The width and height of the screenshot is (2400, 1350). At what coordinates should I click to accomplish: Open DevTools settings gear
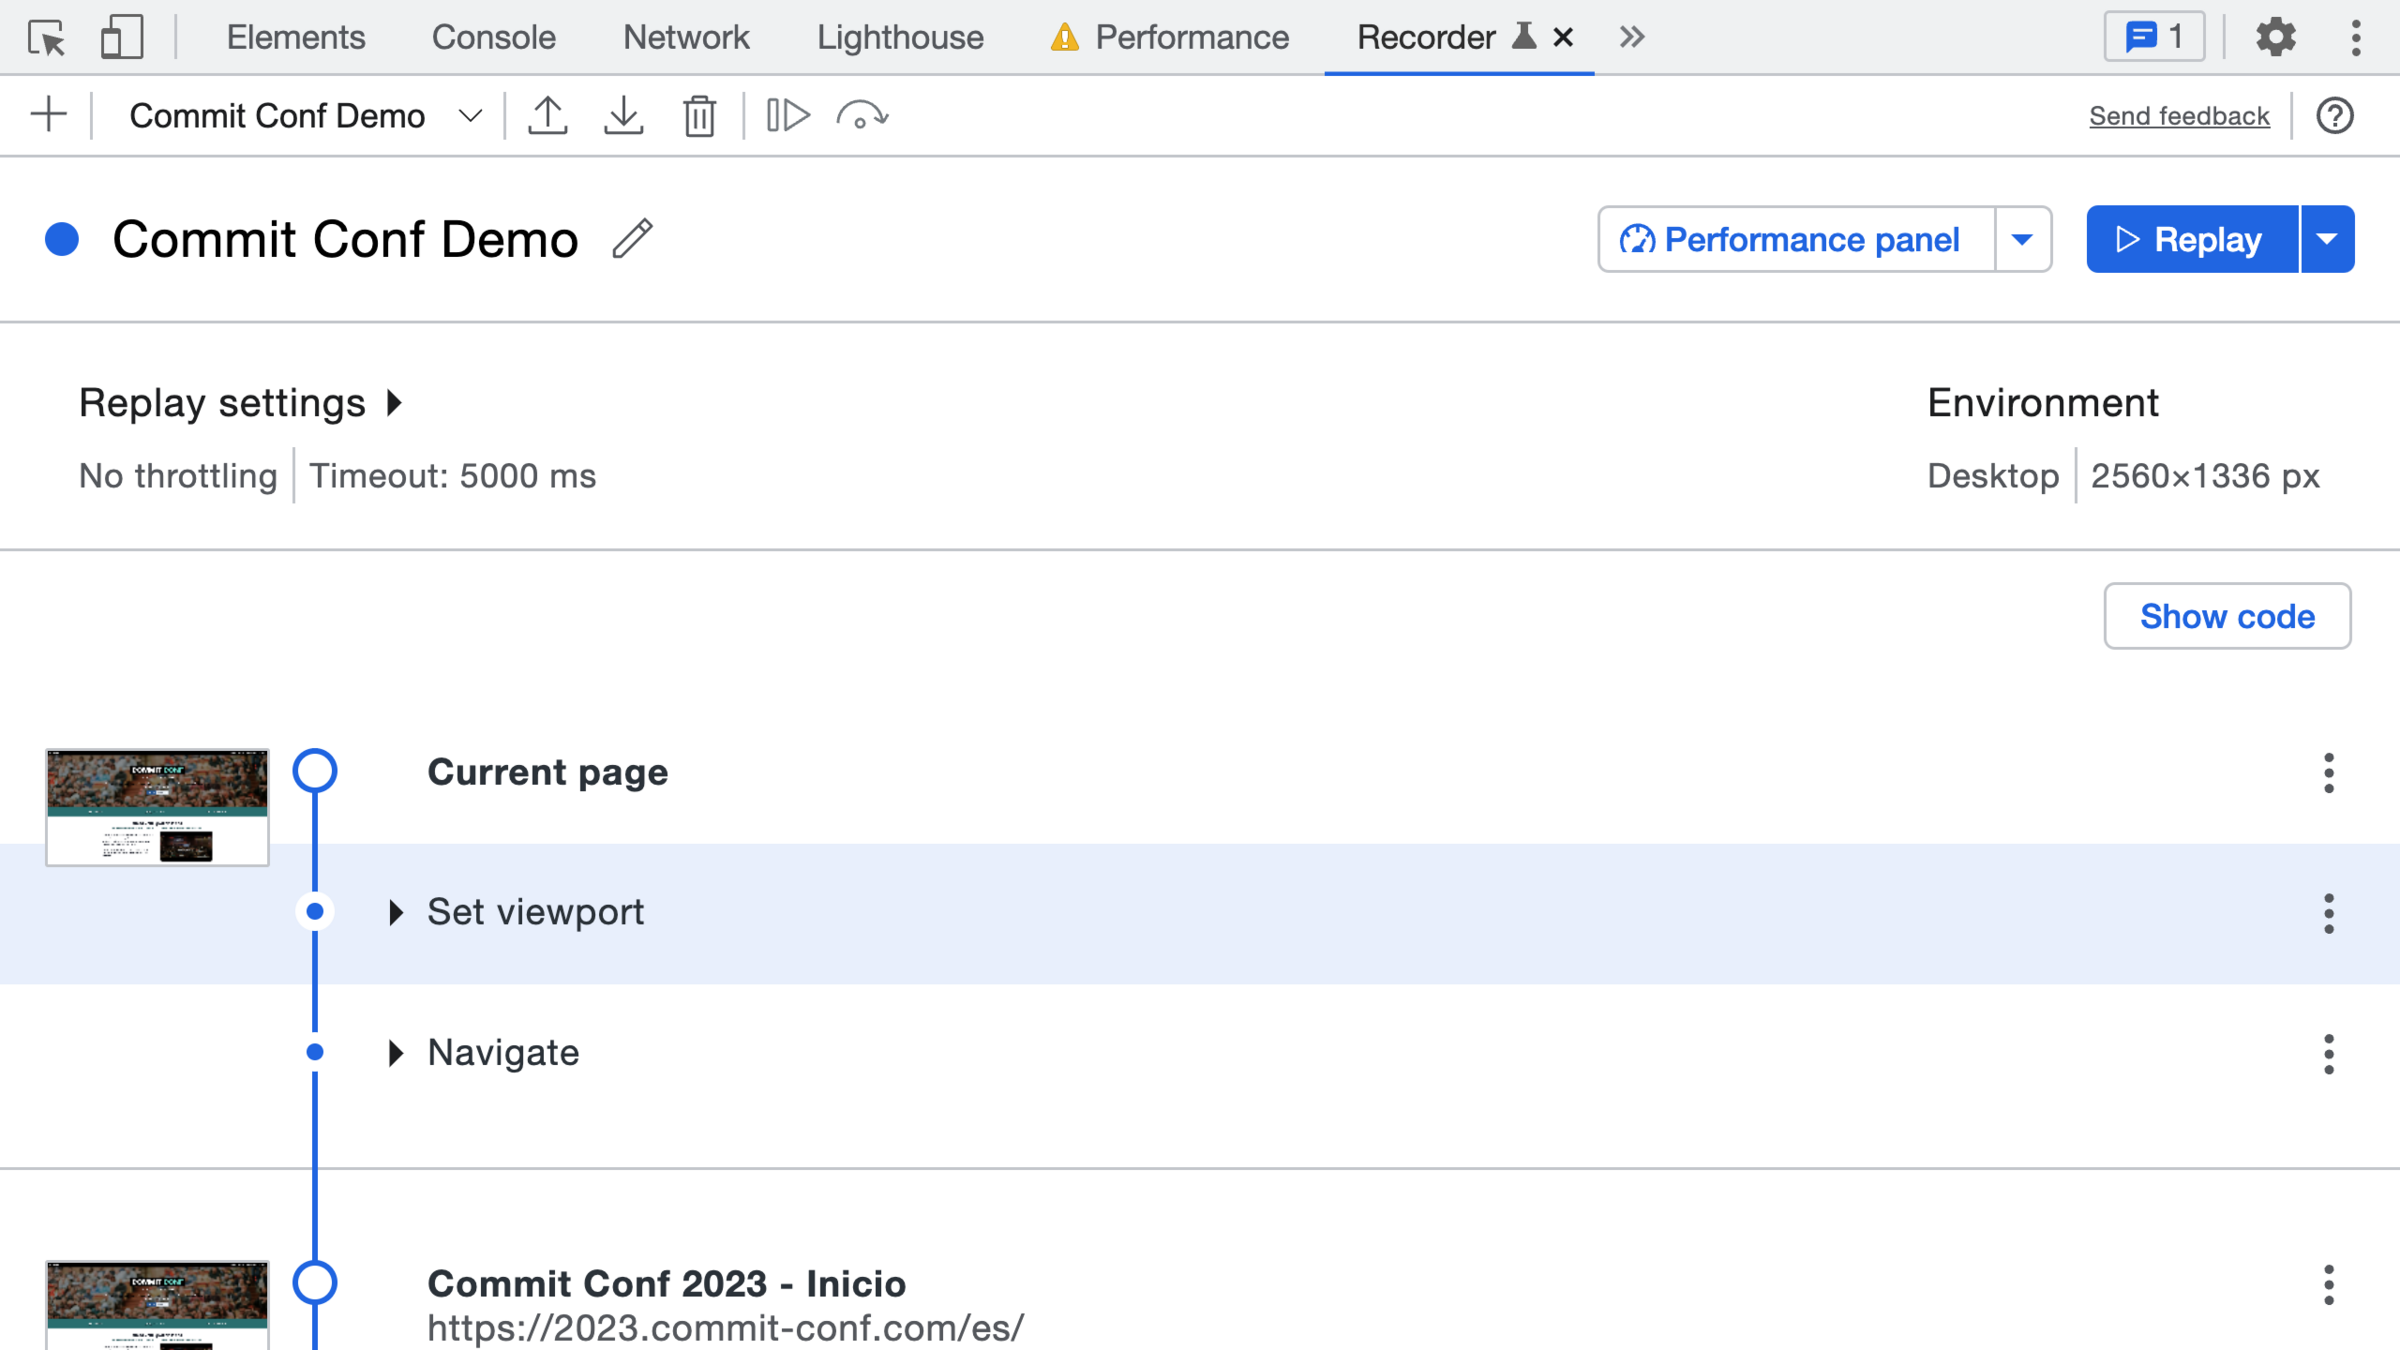(2275, 38)
